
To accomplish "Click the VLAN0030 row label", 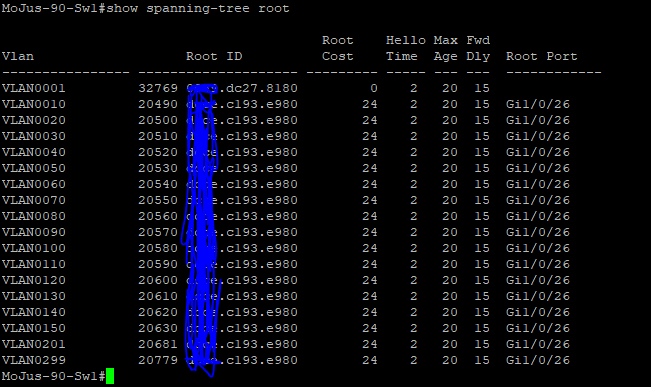I will 34,136.
